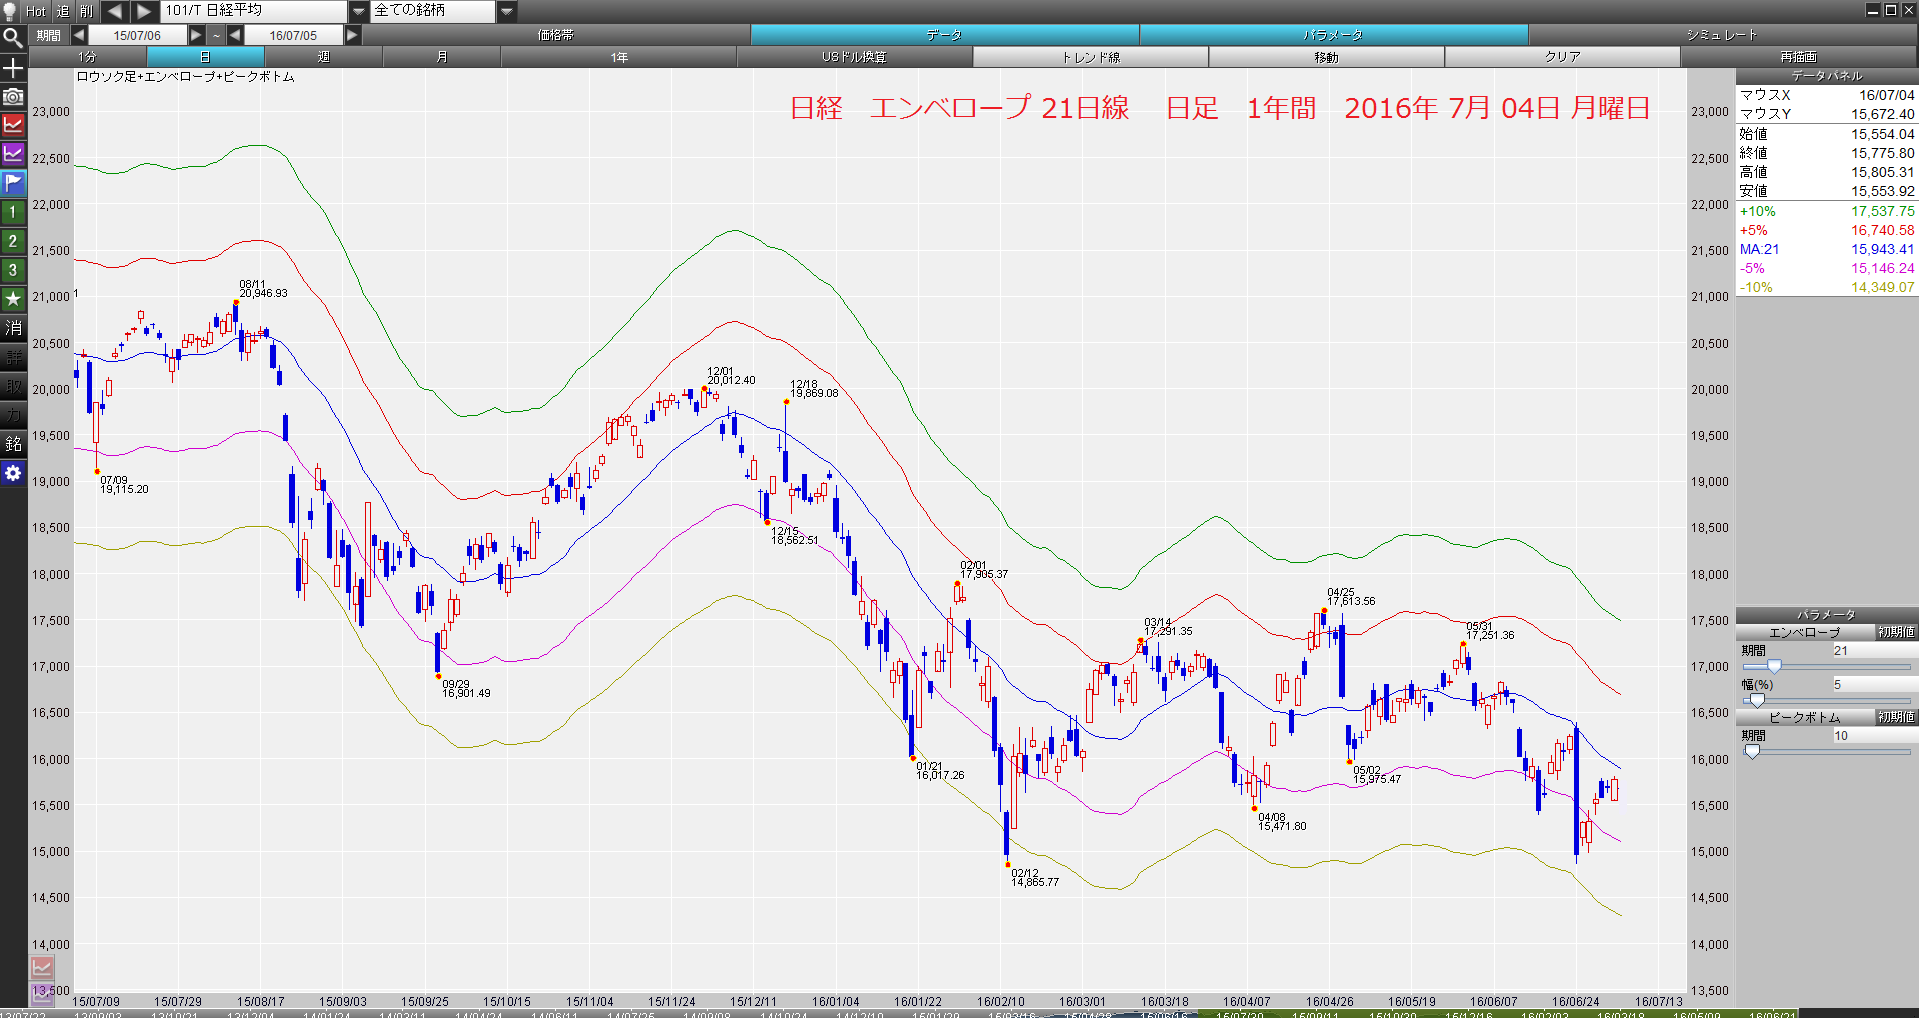Click the 消 erase sidebar button
Viewport: 1919px width, 1018px height.
13,328
